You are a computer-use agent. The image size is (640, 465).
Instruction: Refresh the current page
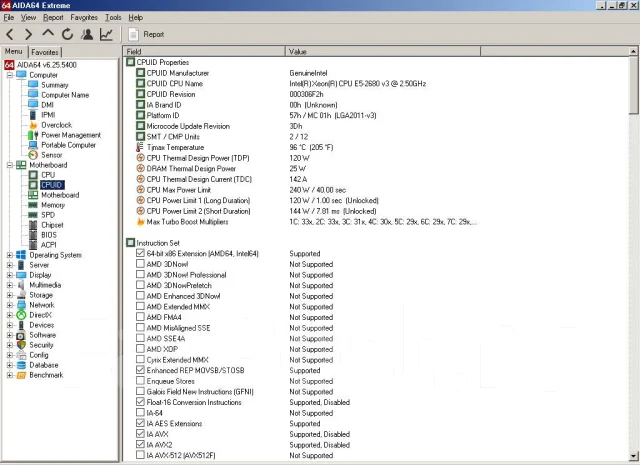coord(67,34)
